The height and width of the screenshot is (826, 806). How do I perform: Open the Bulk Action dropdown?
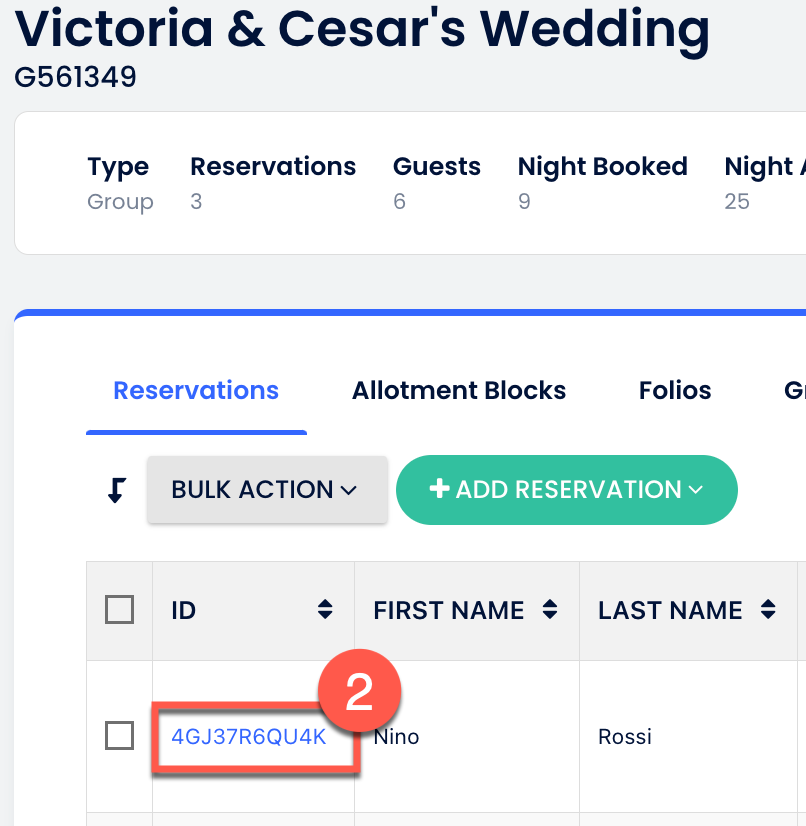tap(266, 490)
